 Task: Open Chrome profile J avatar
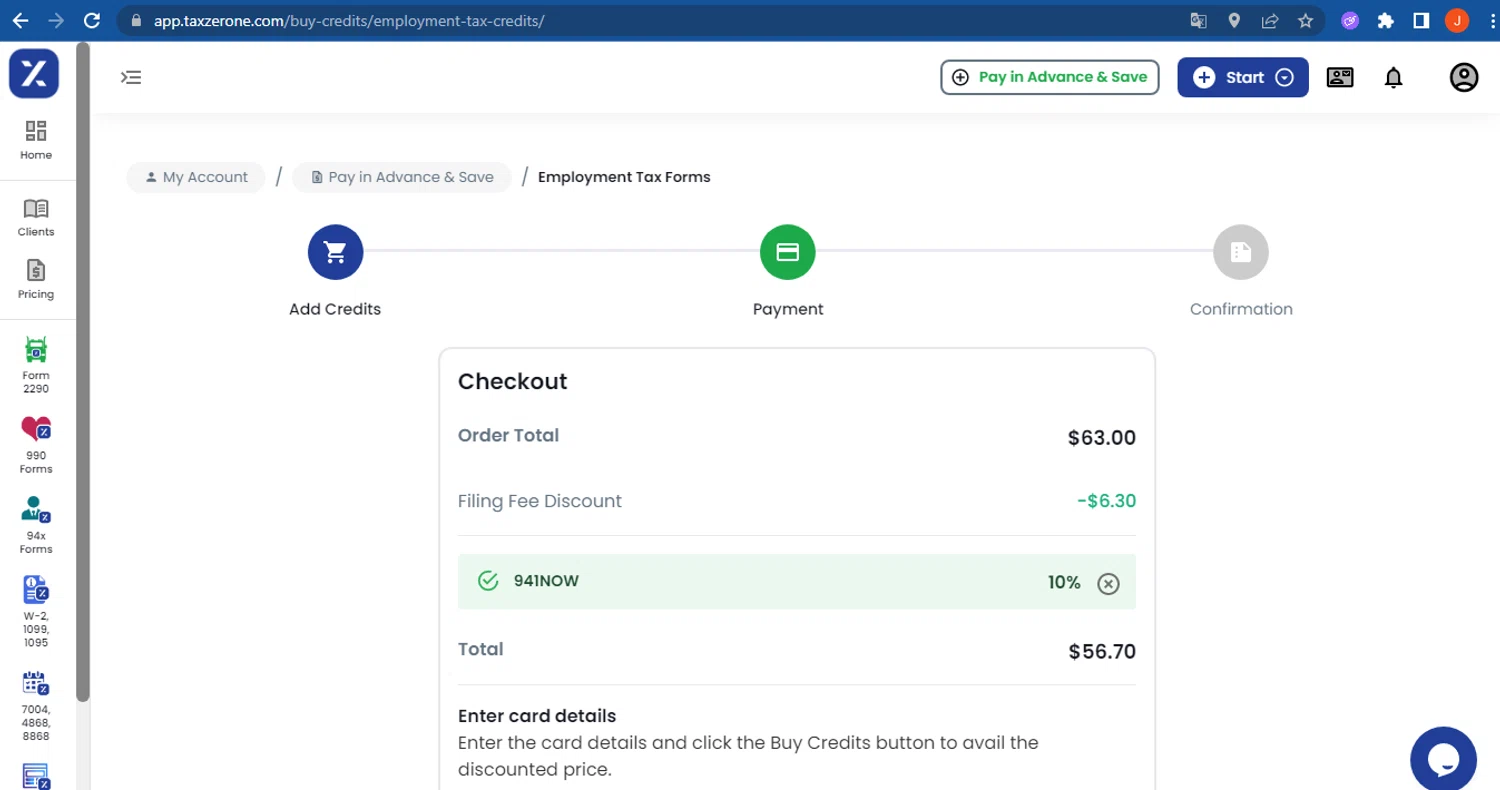pyautogui.click(x=1457, y=20)
